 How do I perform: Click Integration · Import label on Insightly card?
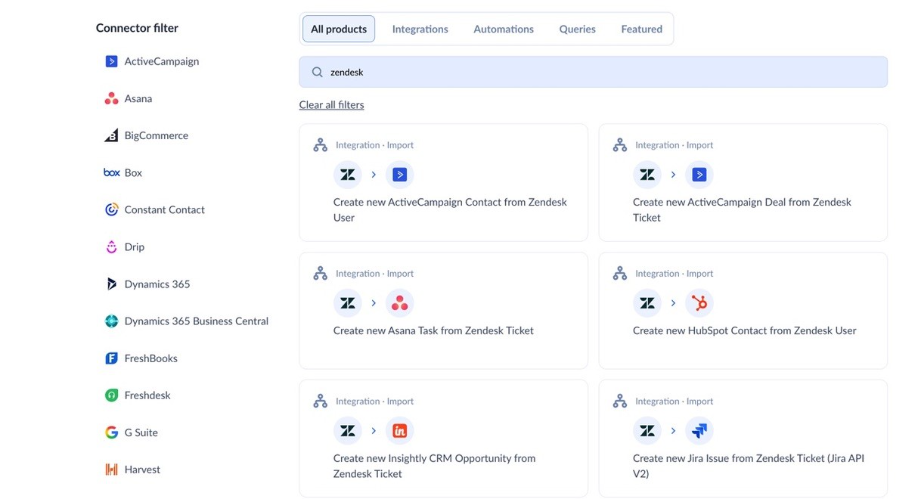click(374, 401)
